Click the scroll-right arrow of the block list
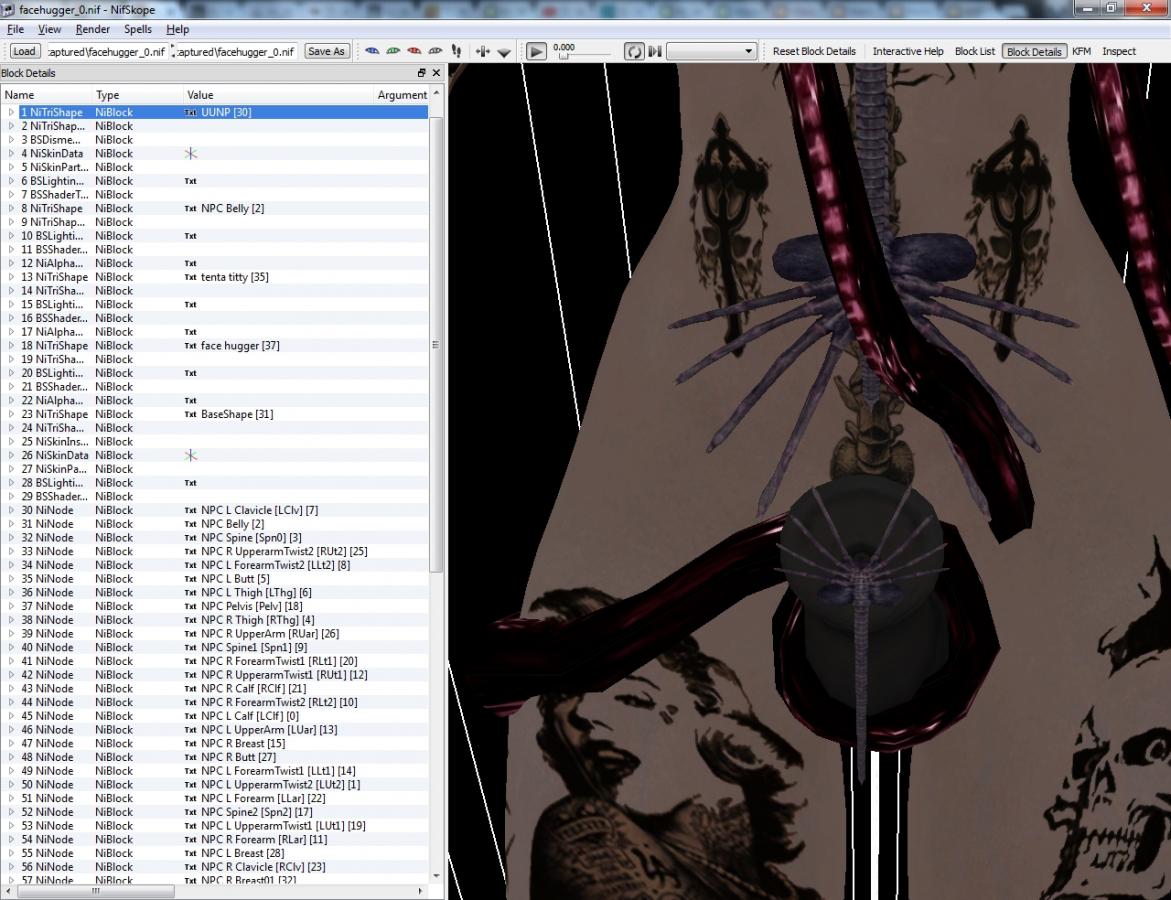 (420, 891)
